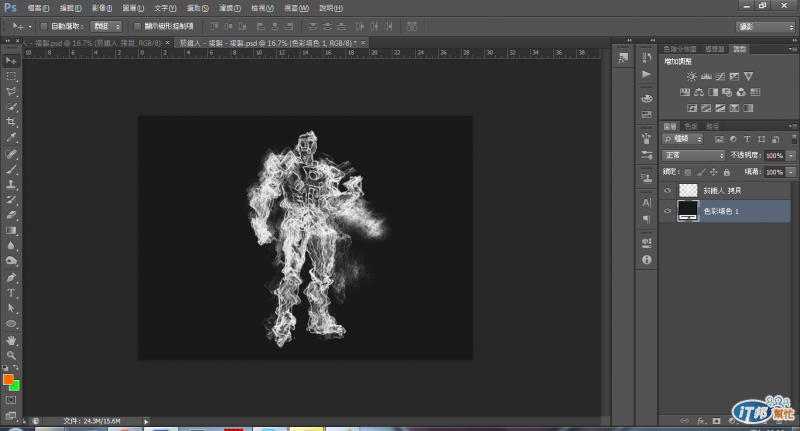800x431 pixels.
Task: Click the orange foreground color swatch
Action: (8, 380)
